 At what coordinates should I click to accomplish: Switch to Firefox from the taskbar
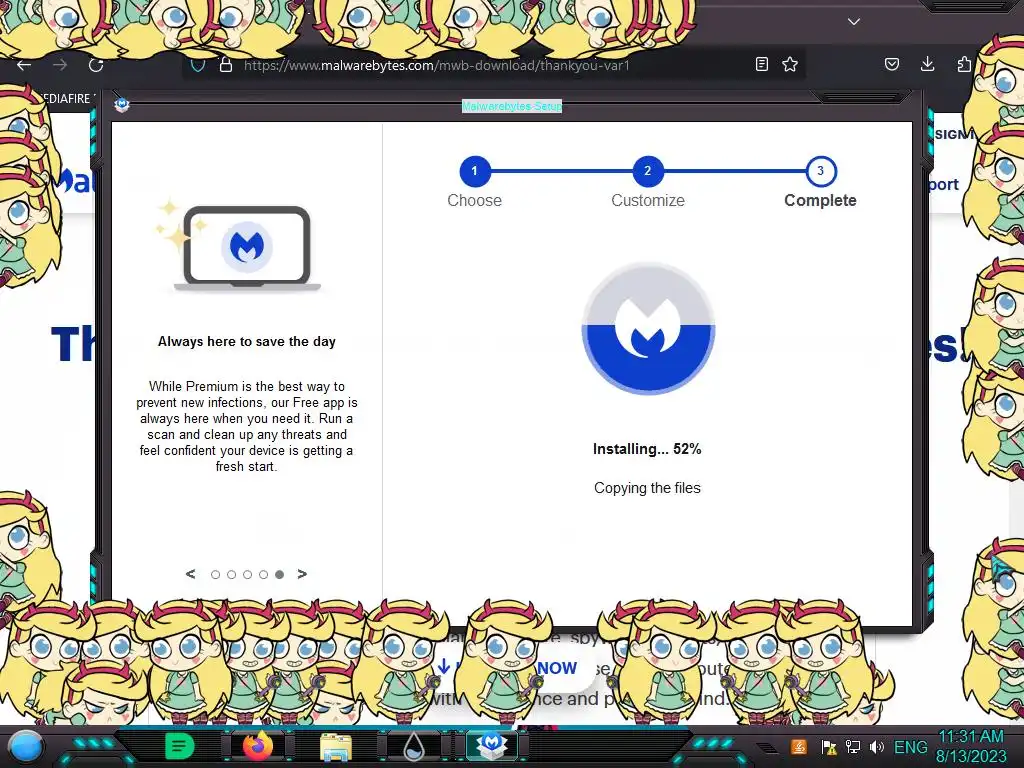point(258,746)
